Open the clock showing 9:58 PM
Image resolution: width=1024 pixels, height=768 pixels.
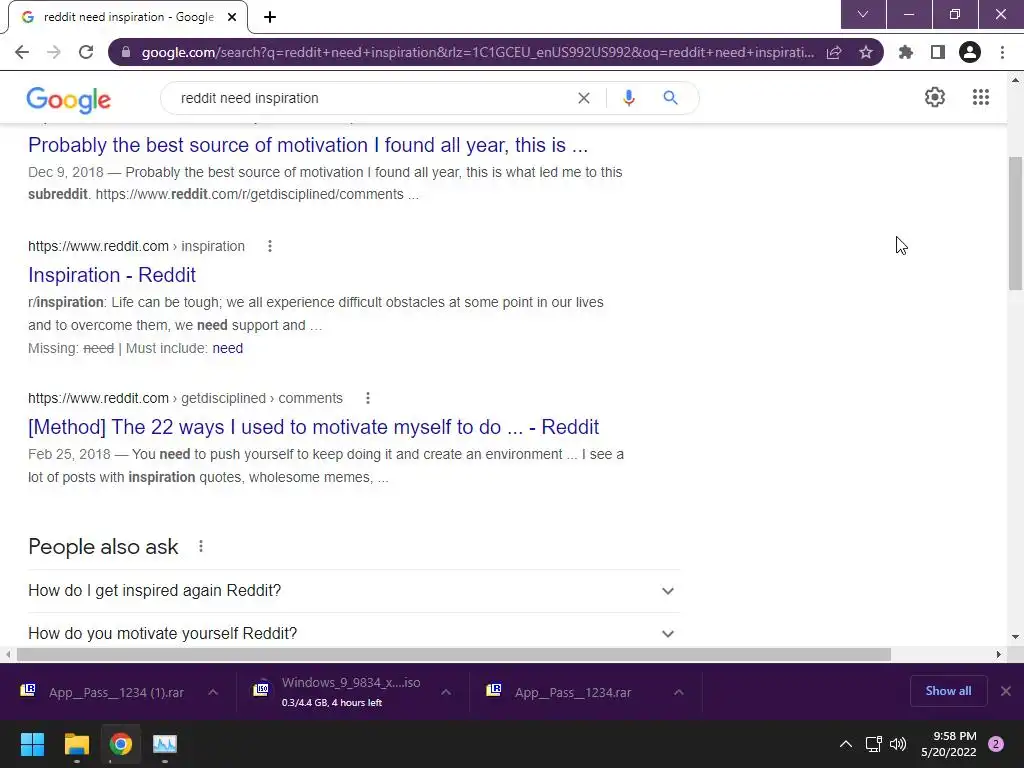(x=949, y=744)
